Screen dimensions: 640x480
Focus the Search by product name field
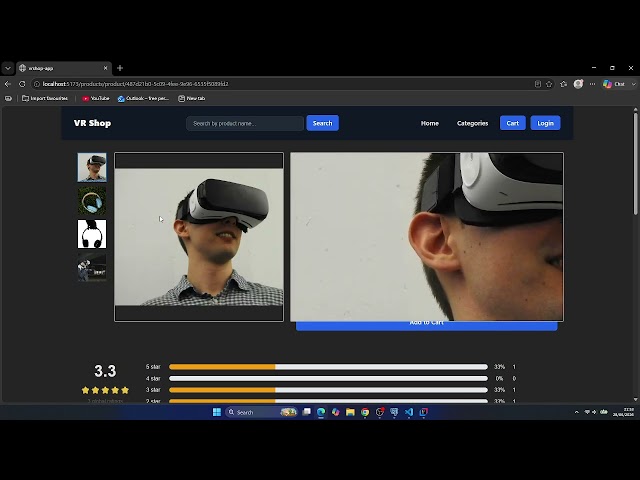point(245,123)
